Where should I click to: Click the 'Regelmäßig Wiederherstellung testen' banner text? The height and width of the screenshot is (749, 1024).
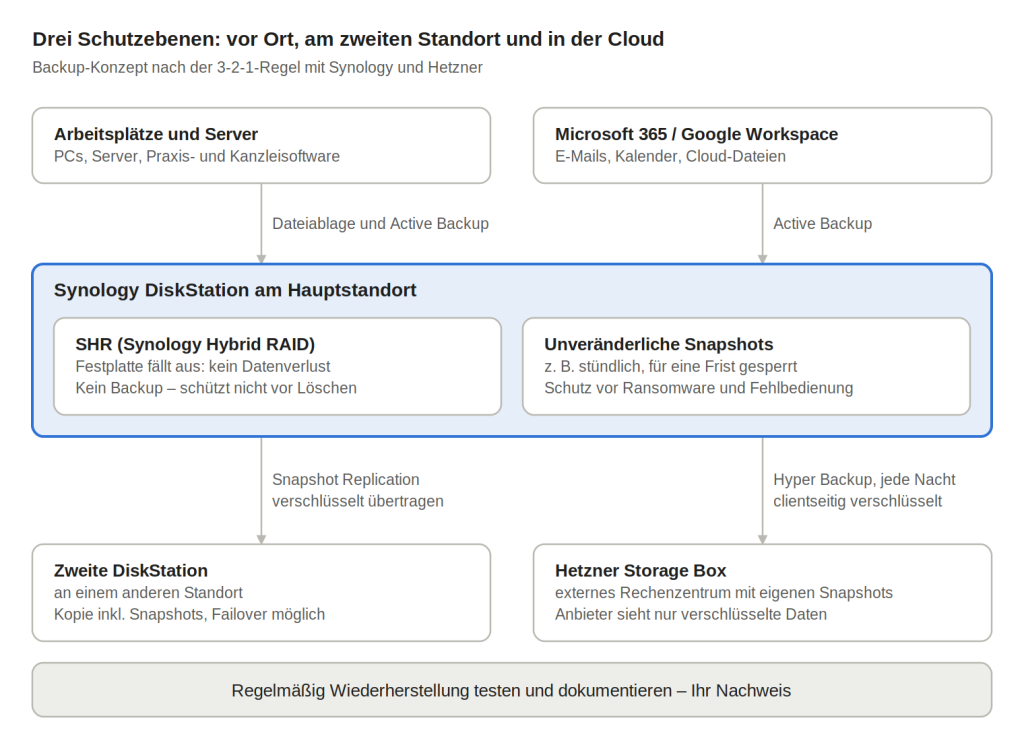tap(511, 690)
